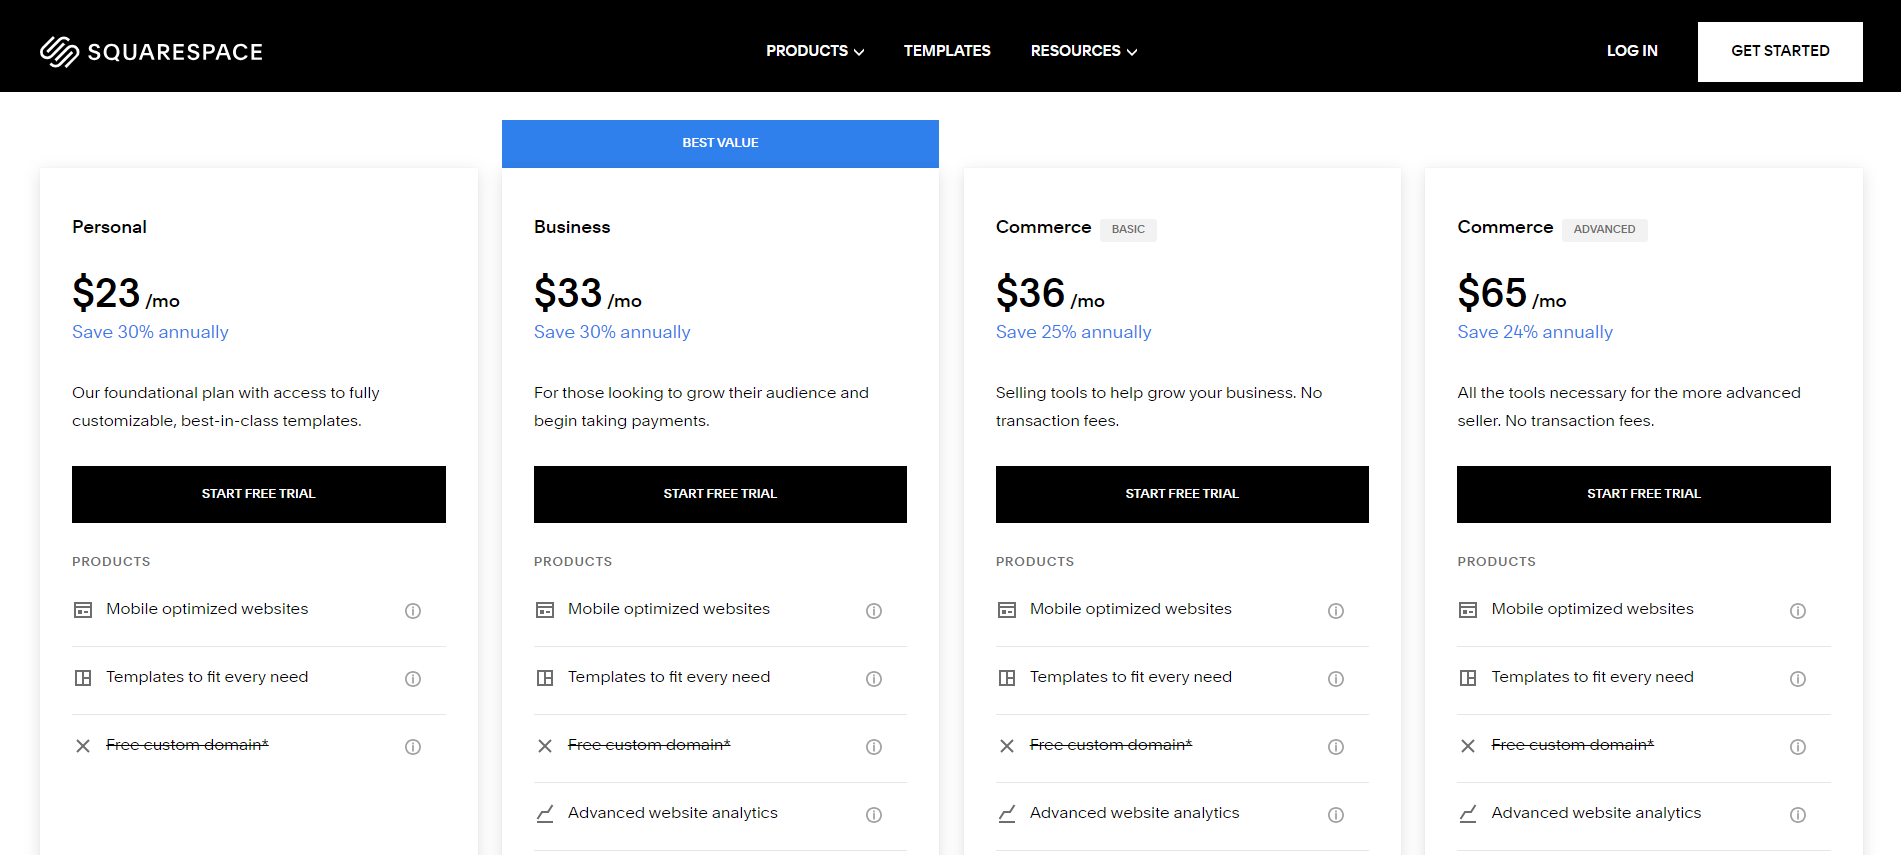Click the Get Started button
Image resolution: width=1901 pixels, height=855 pixels.
pyautogui.click(x=1780, y=51)
